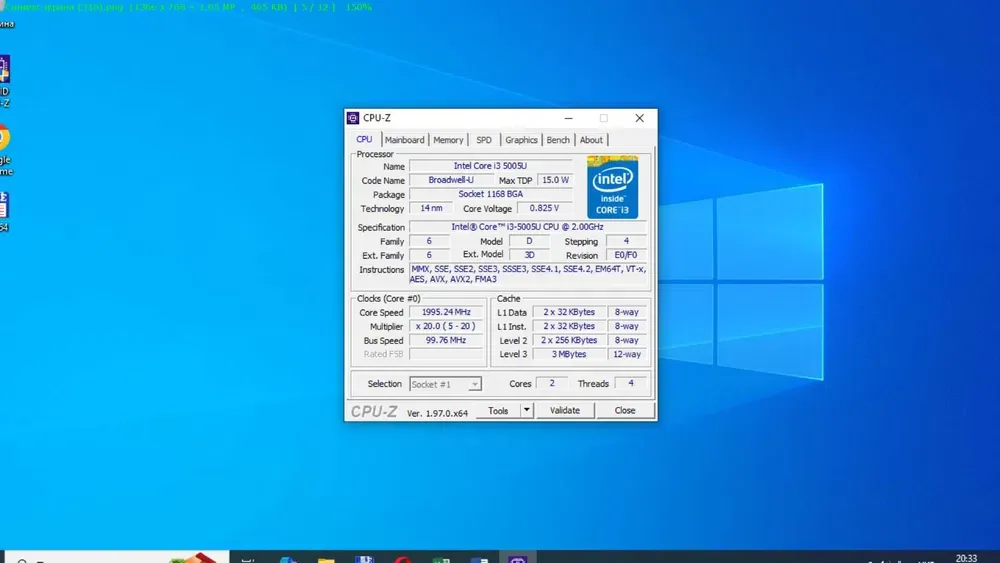Click L1 Inst. cache size value
This screenshot has height=563, width=1000.
(569, 326)
